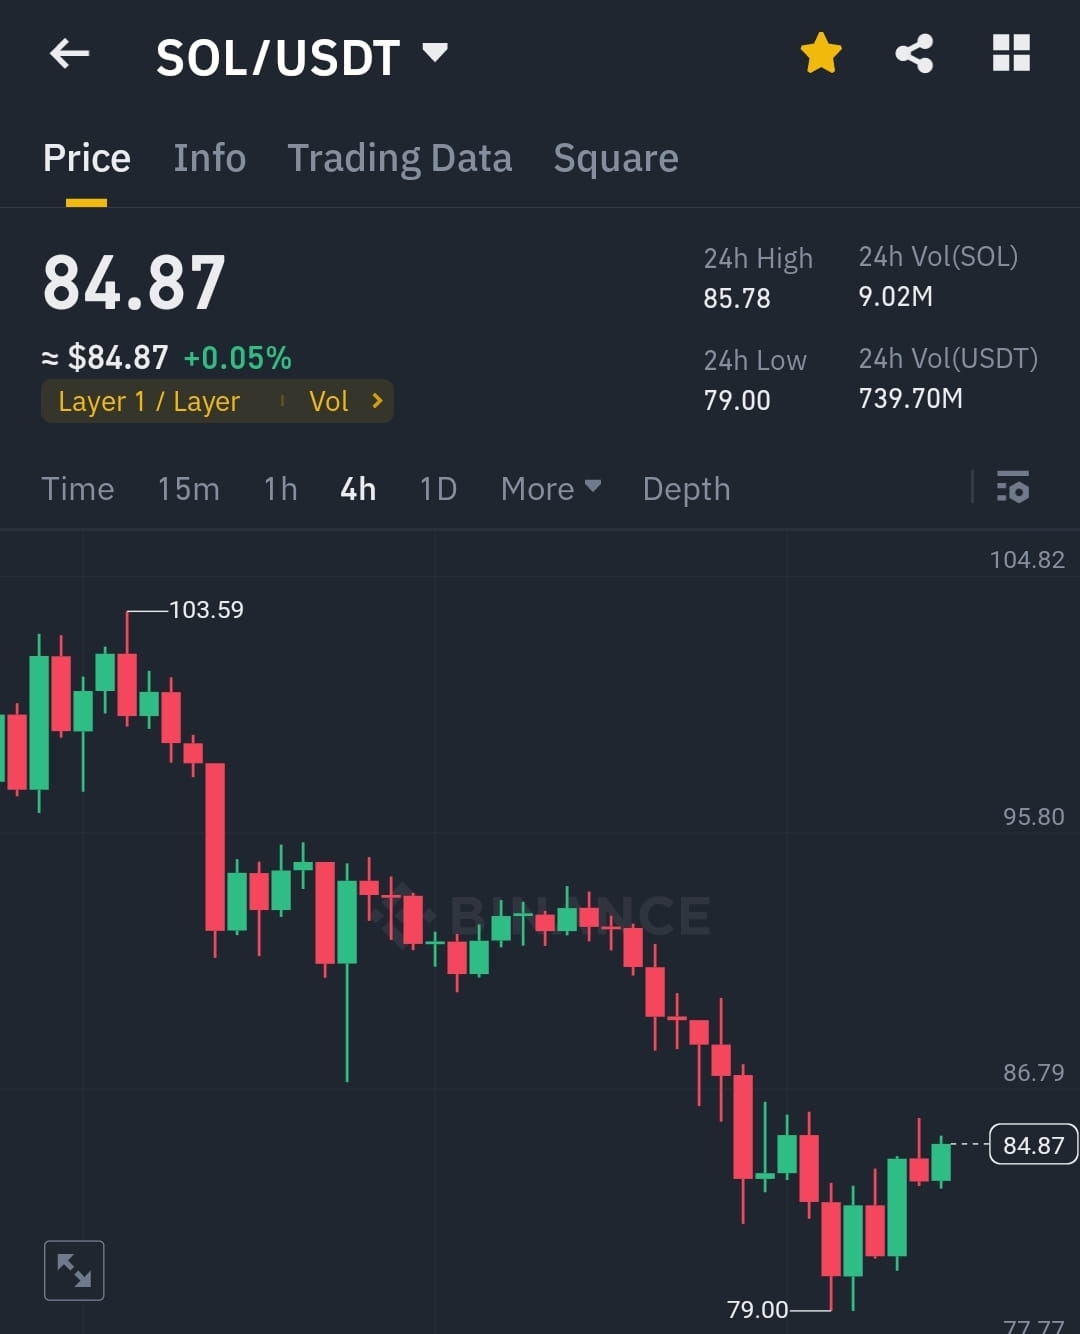Open the More timeframes dropdown

tap(550, 489)
